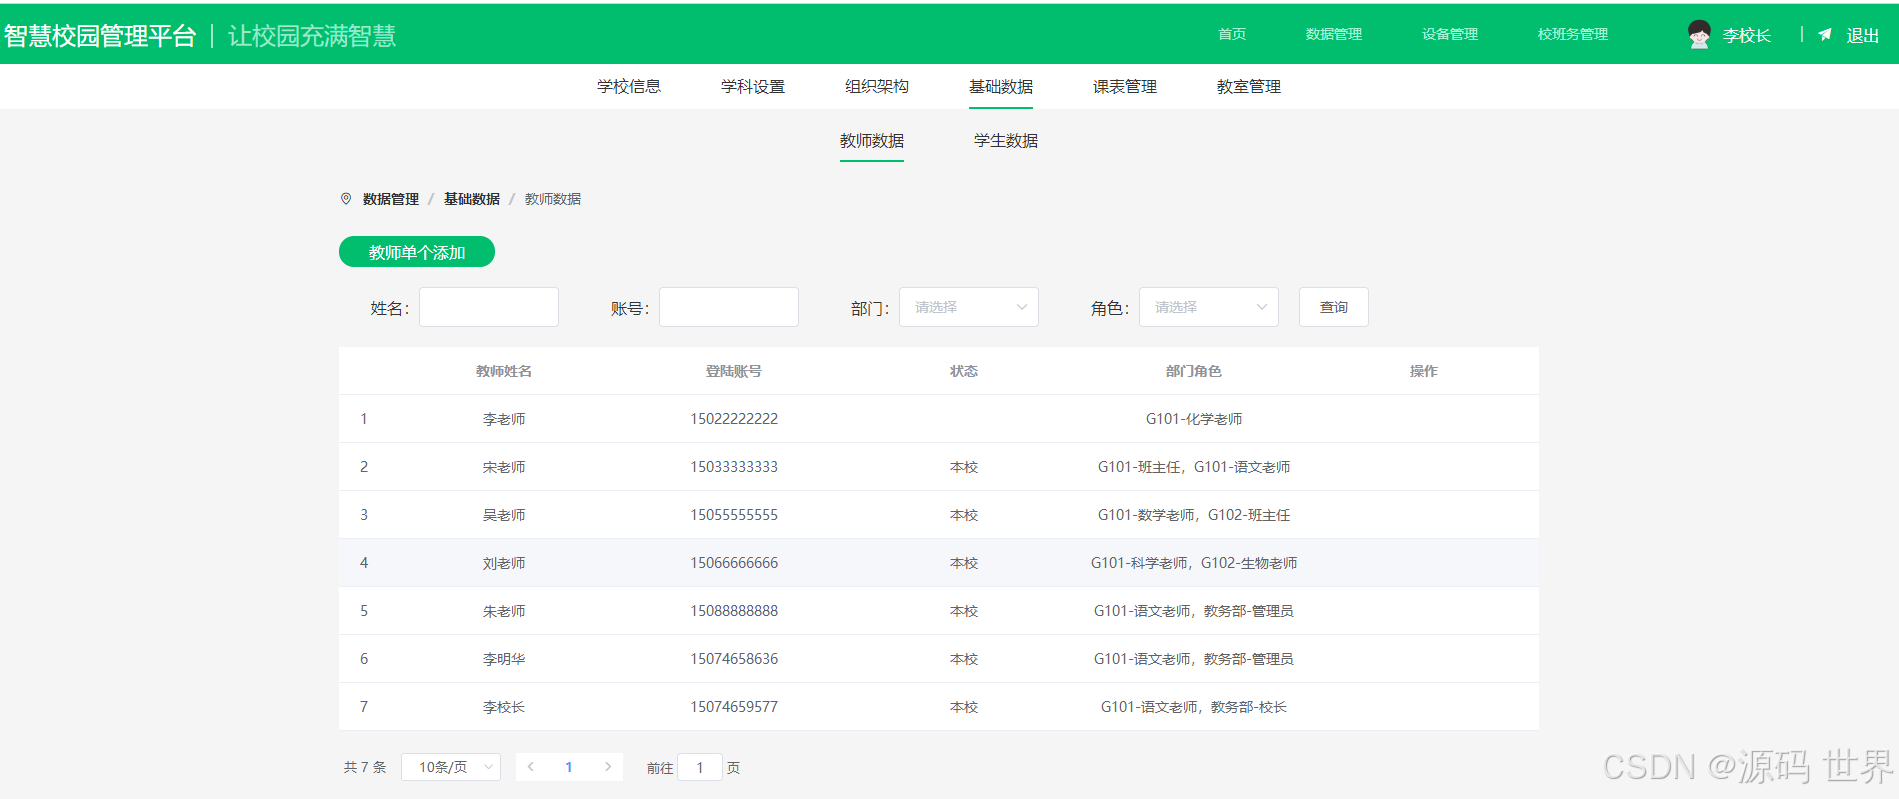This screenshot has height=799, width=1899.
Task: Click 本校 status in 宋老师 row
Action: click(964, 467)
